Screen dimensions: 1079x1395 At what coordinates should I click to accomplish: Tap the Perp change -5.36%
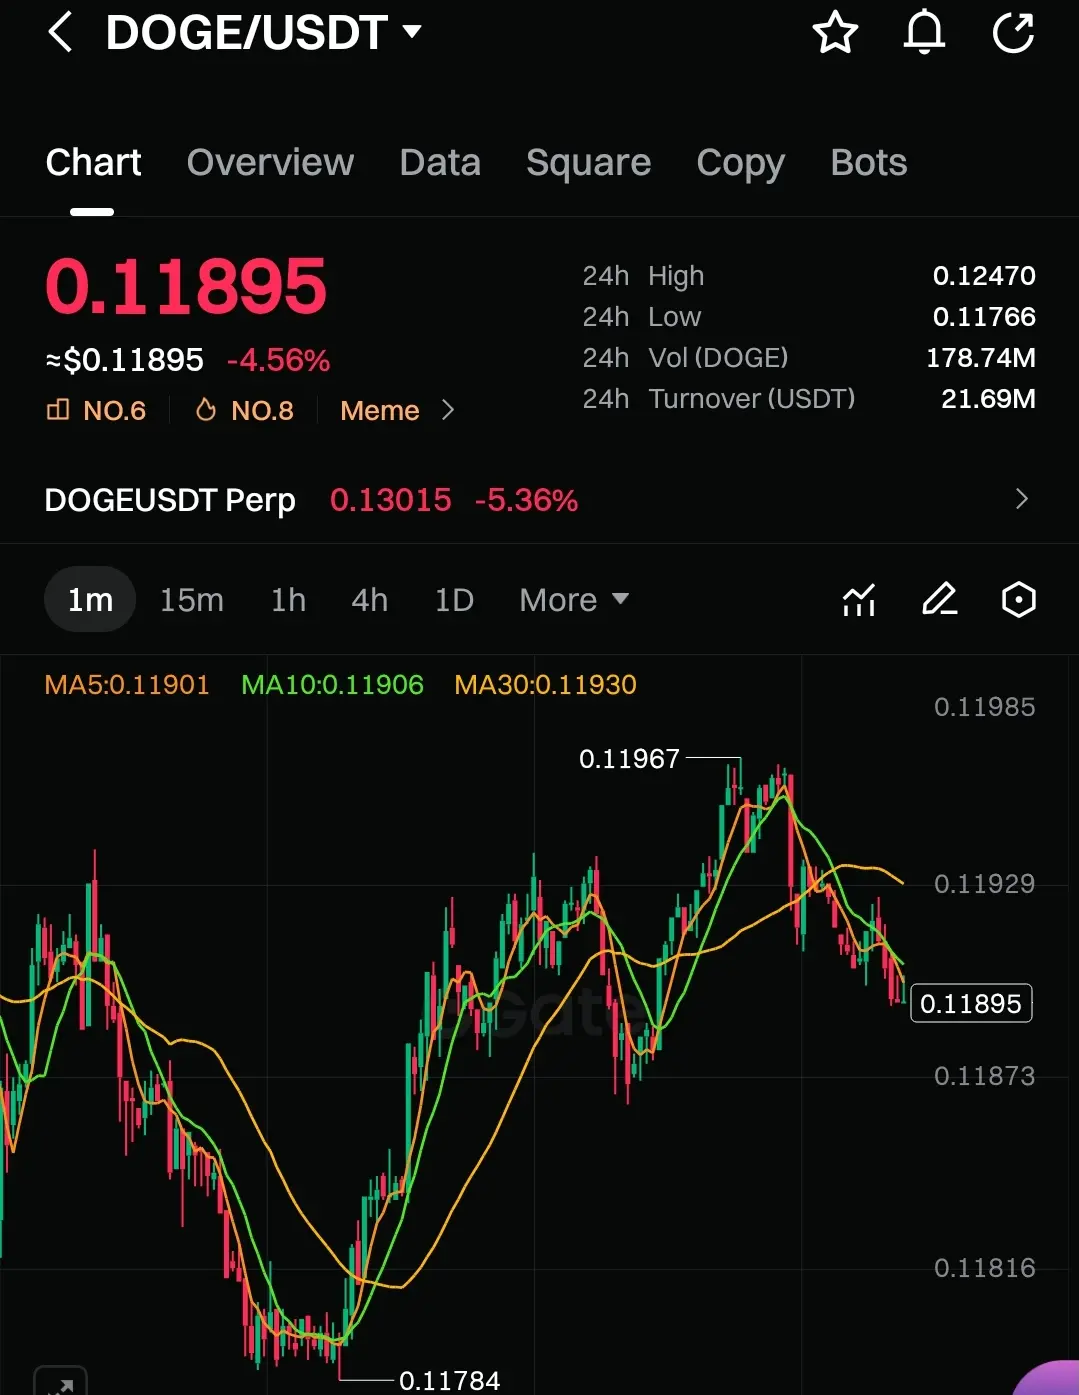click(x=526, y=500)
